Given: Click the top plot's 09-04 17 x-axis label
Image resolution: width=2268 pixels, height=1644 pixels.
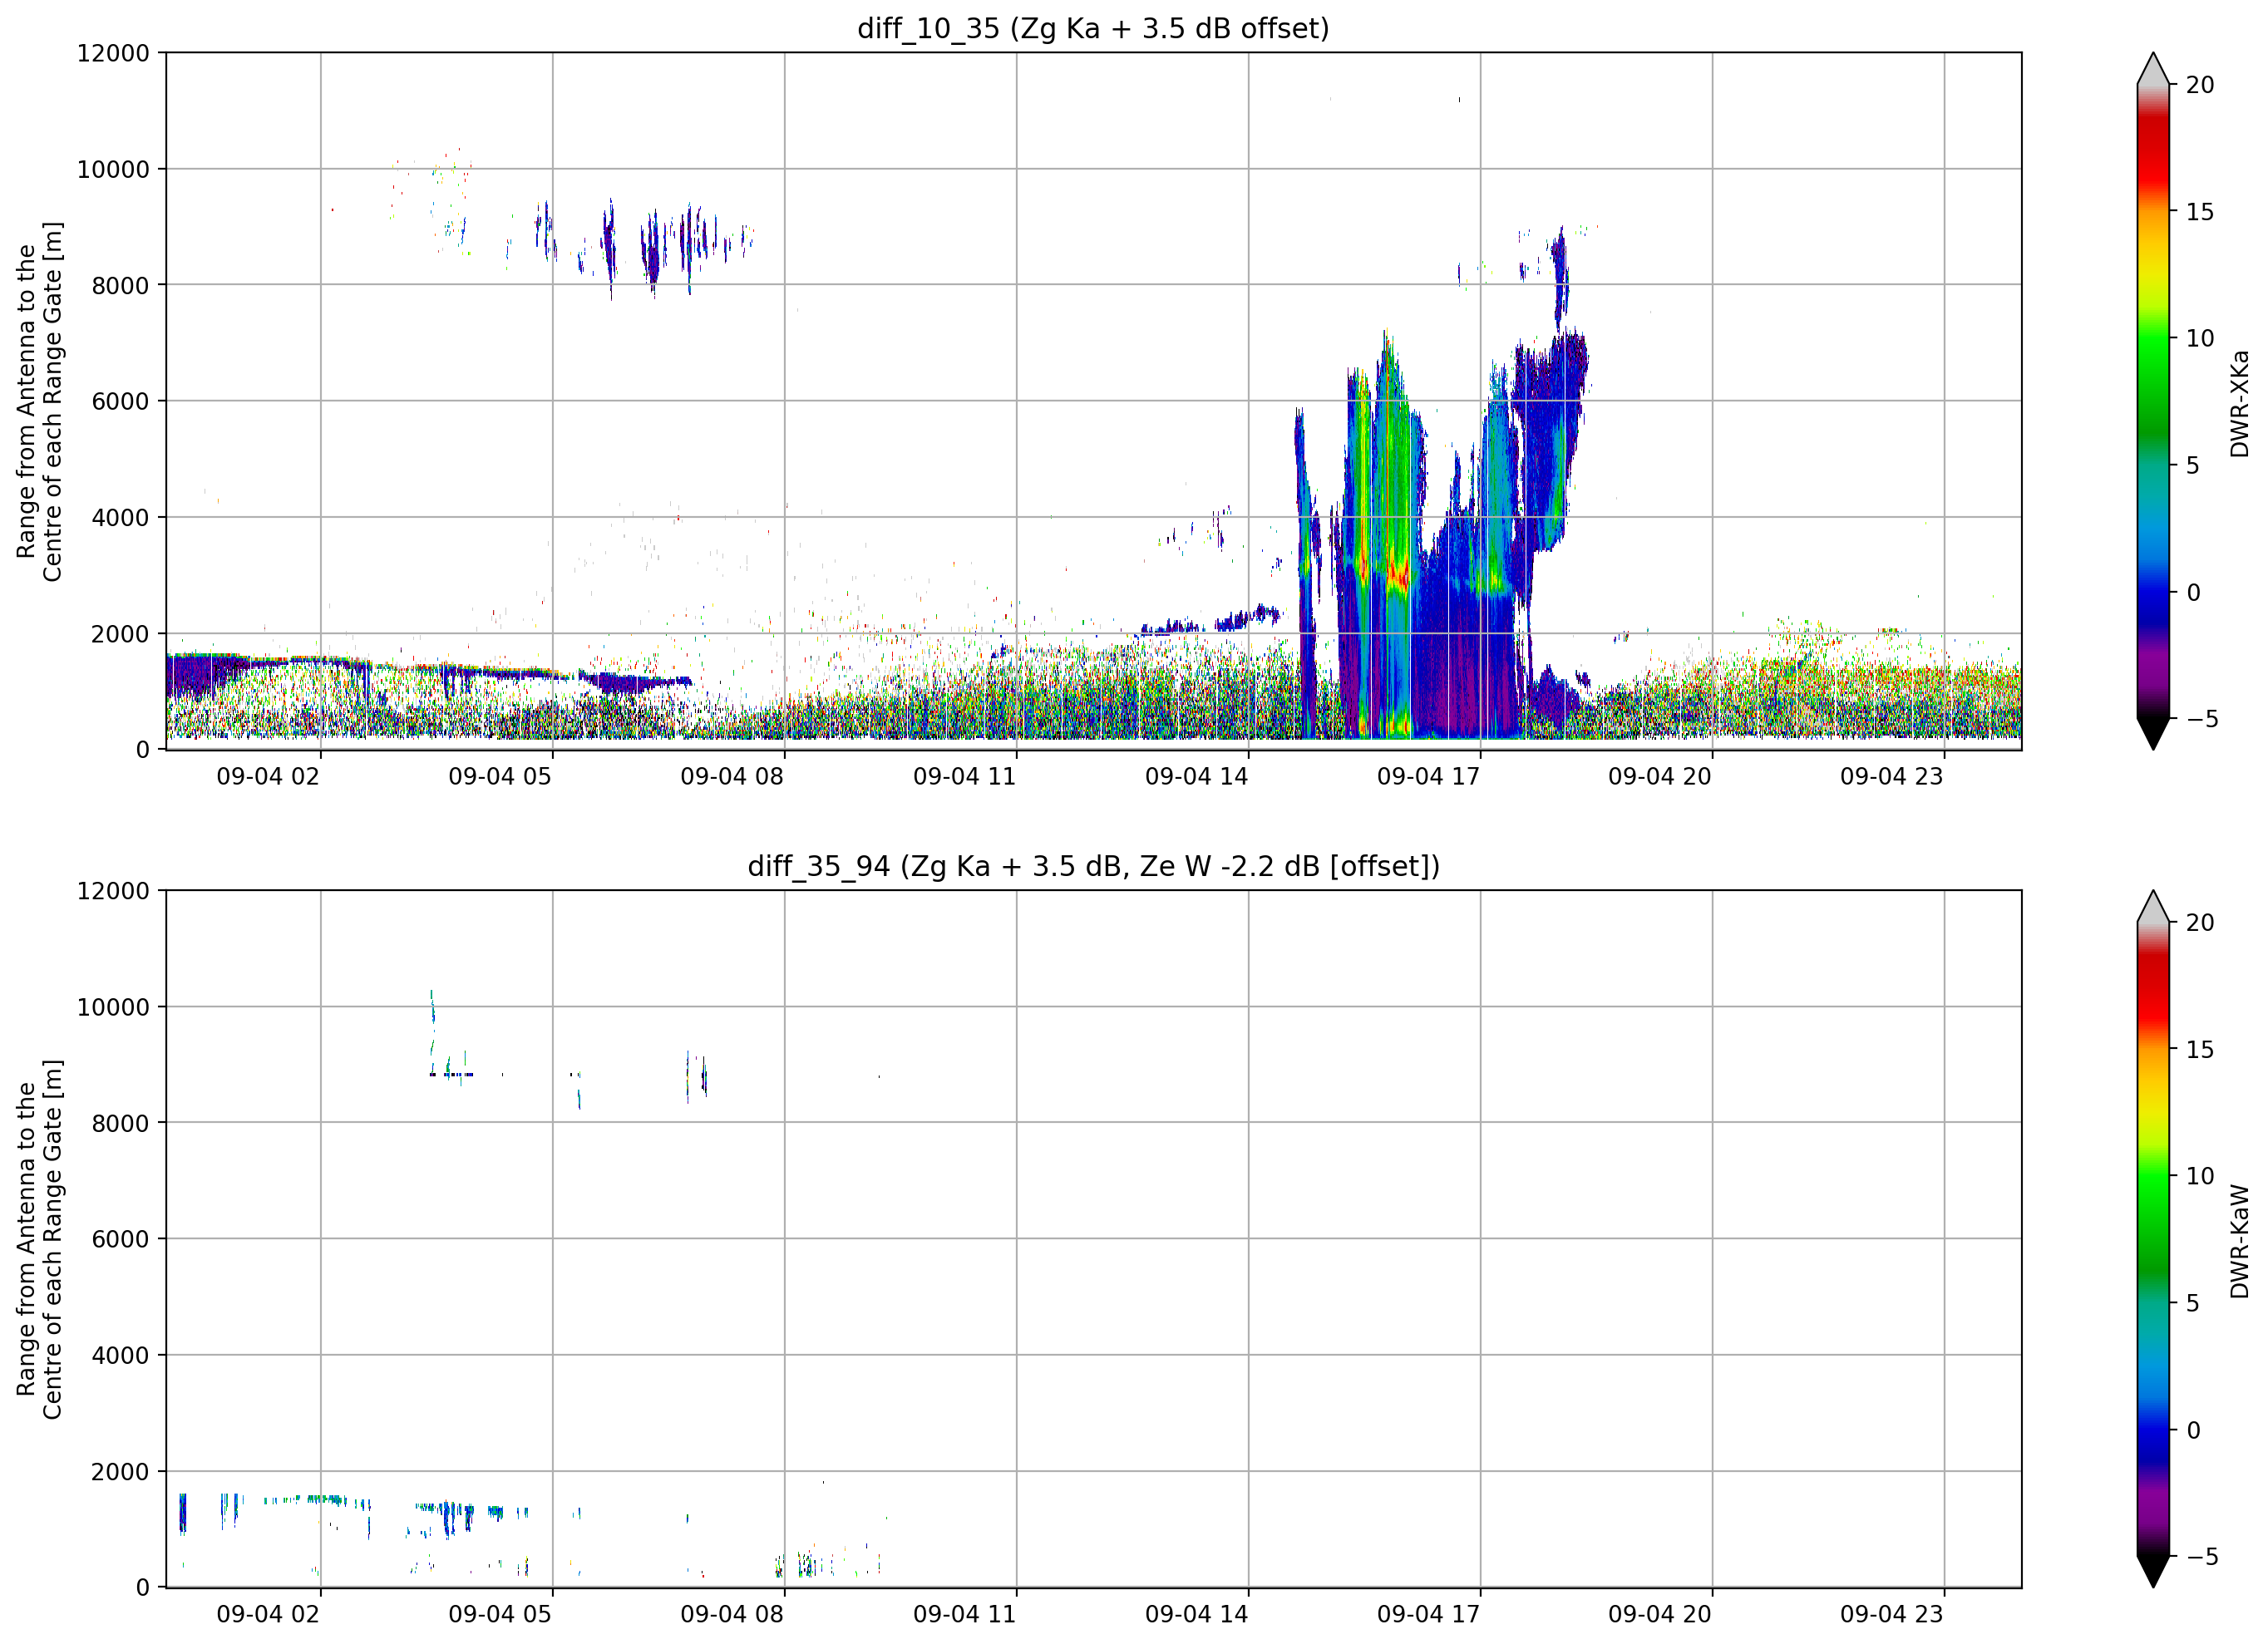Looking at the screenshot, I should 1428,776.
